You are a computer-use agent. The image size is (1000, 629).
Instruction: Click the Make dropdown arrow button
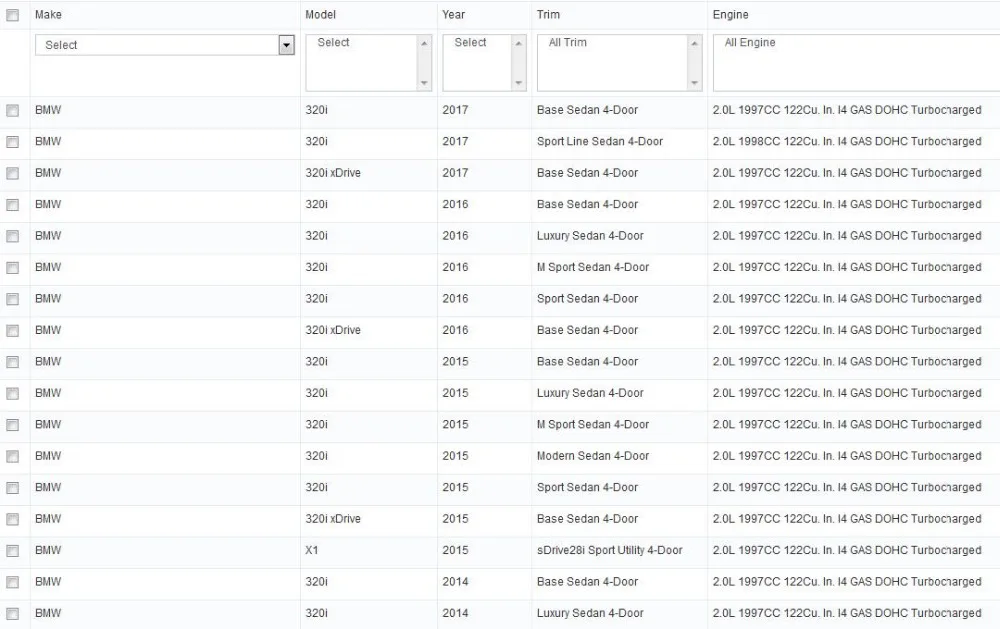(x=286, y=45)
